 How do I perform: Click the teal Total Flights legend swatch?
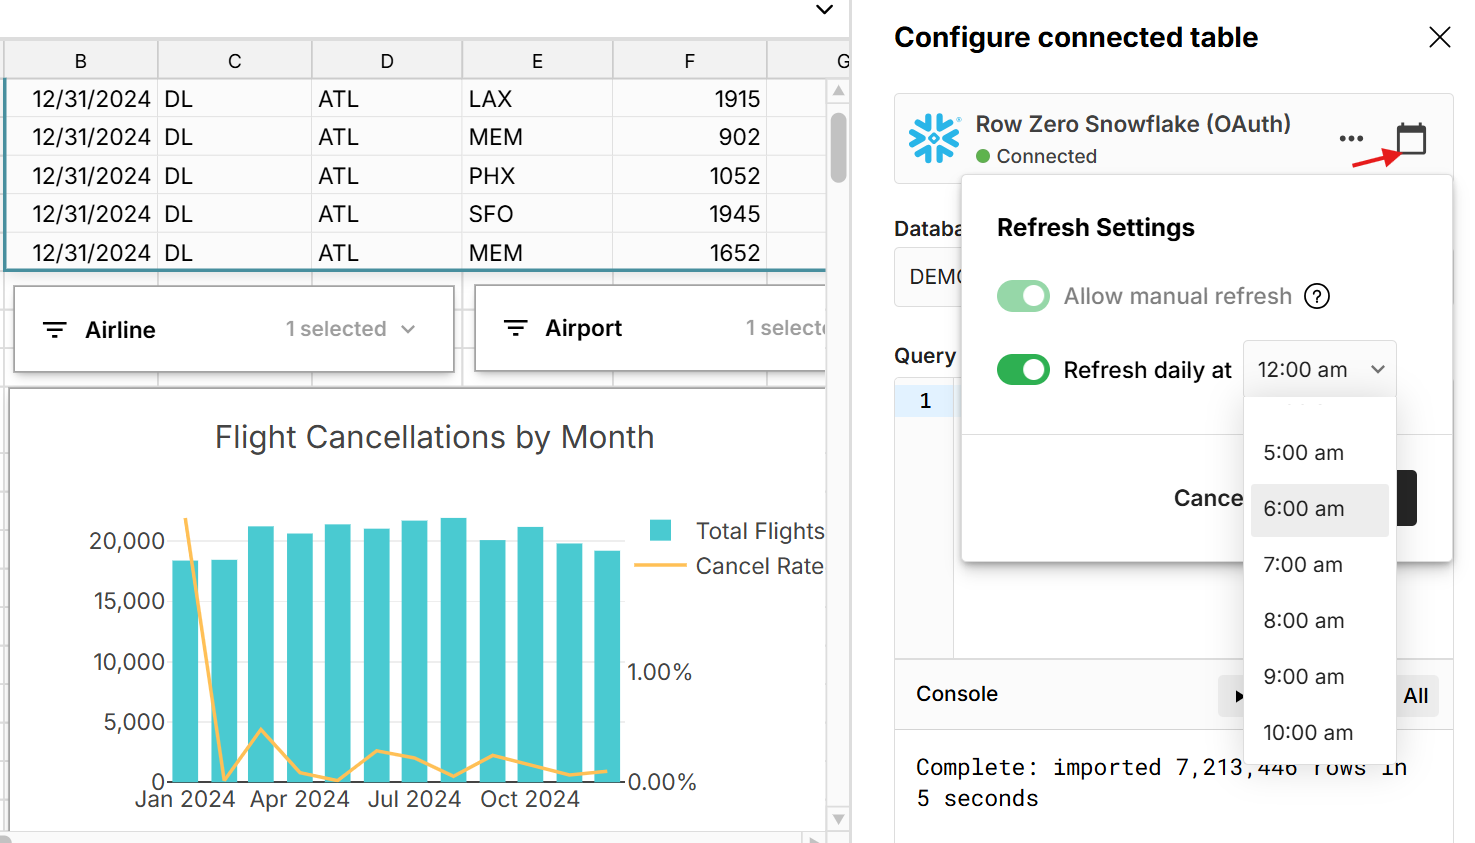point(662,530)
